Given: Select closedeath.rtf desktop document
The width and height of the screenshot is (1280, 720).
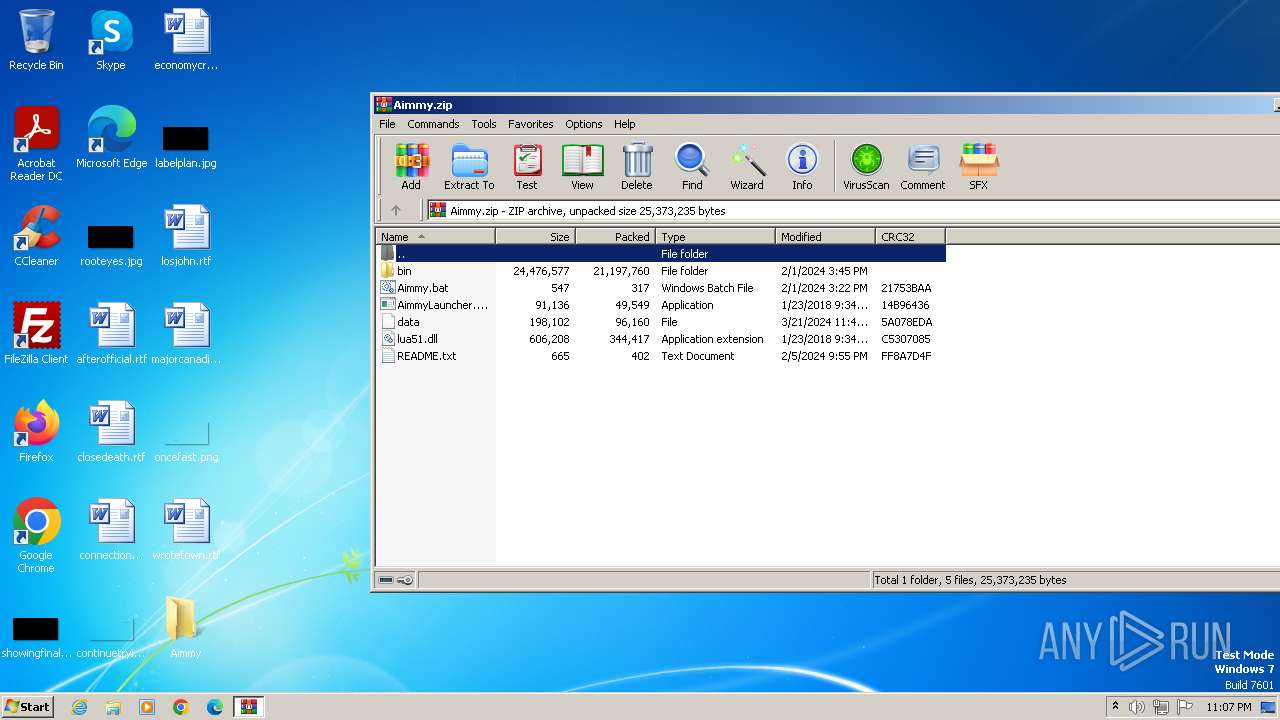Looking at the screenshot, I should point(111,432).
